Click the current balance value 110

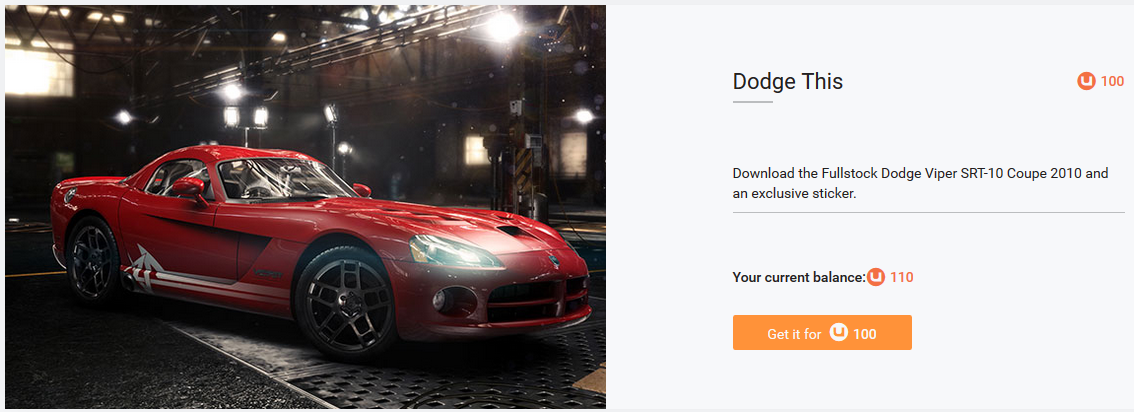pos(902,277)
